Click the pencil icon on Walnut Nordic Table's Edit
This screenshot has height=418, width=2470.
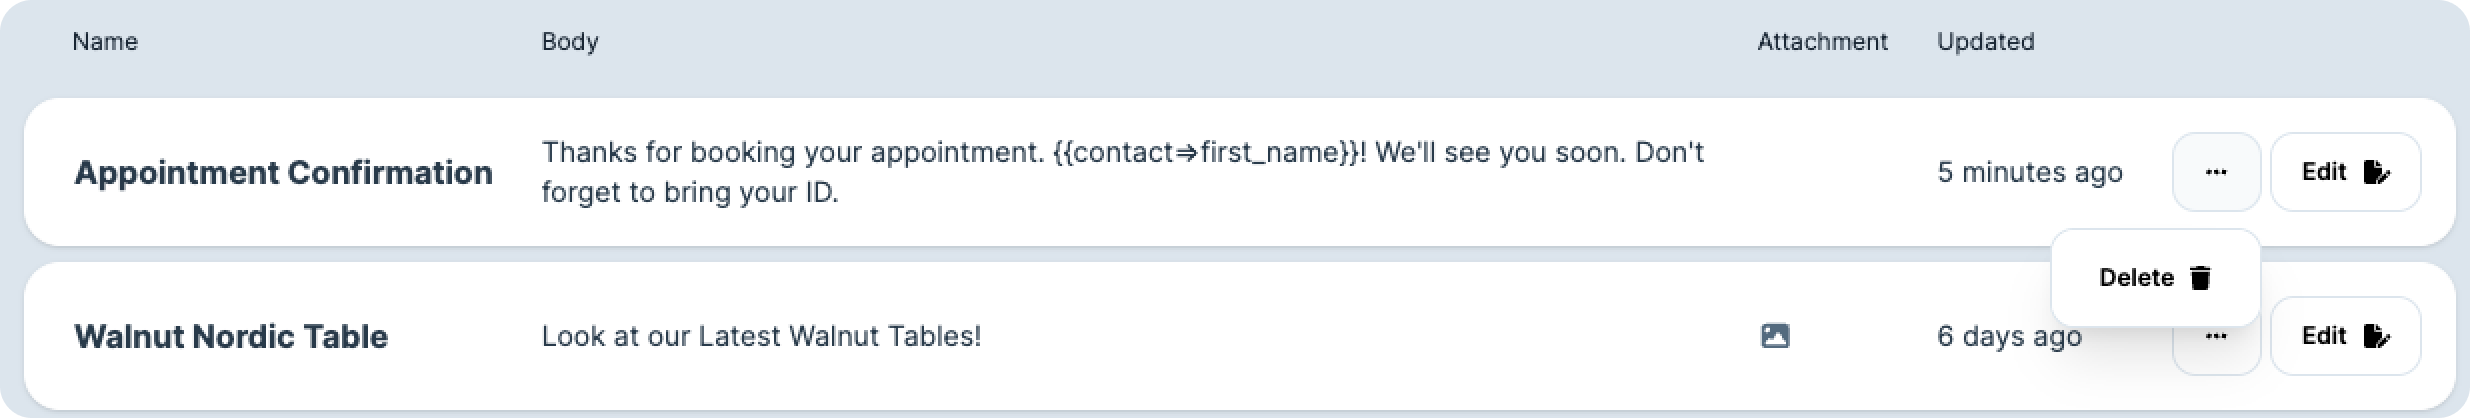click(2376, 336)
